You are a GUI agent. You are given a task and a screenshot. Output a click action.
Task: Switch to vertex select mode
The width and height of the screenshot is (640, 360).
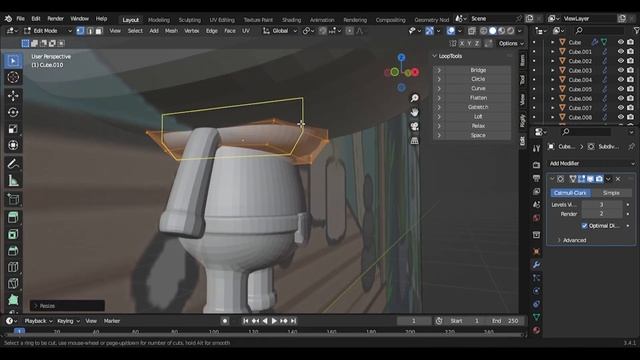(80, 31)
